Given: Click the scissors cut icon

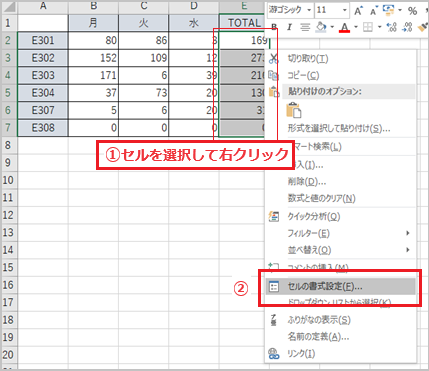Looking at the screenshot, I should tap(274, 59).
